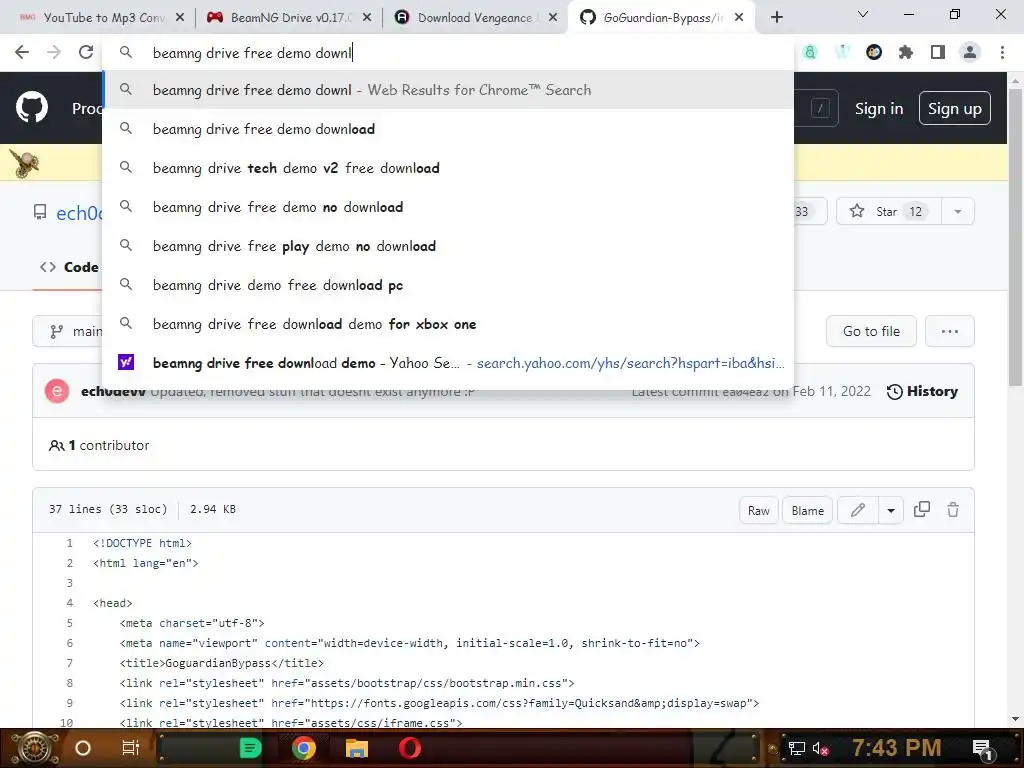The height and width of the screenshot is (768, 1024).
Task: Click the muted speaker tray icon
Action: [x=820, y=748]
